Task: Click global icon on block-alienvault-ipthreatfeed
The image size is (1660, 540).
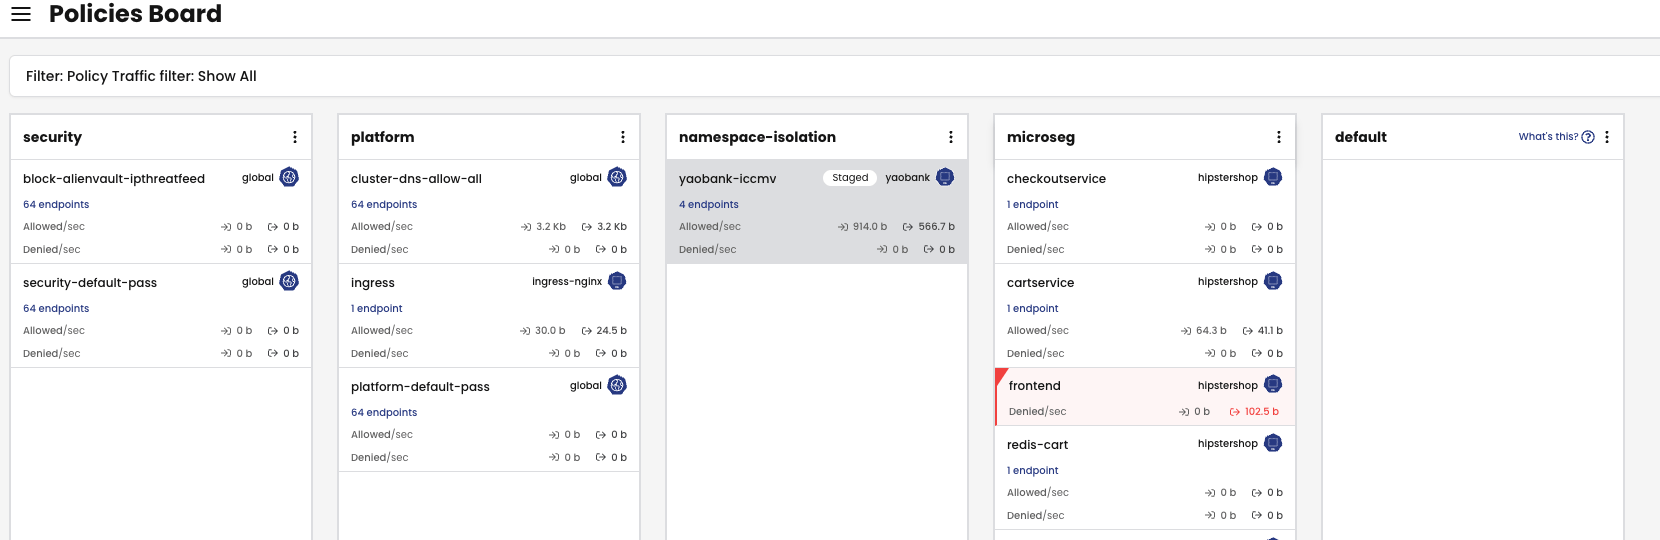Action: [x=289, y=177]
